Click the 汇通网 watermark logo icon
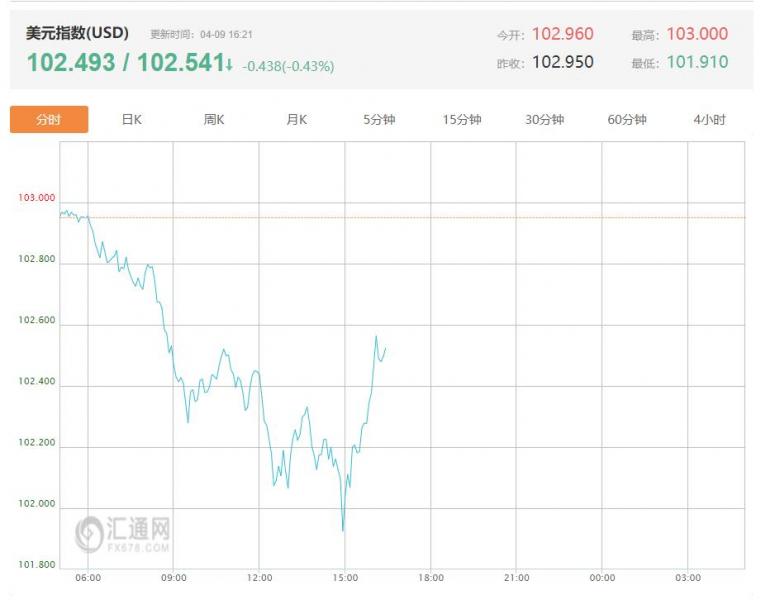This screenshot has width=775, height=600. click(x=91, y=531)
